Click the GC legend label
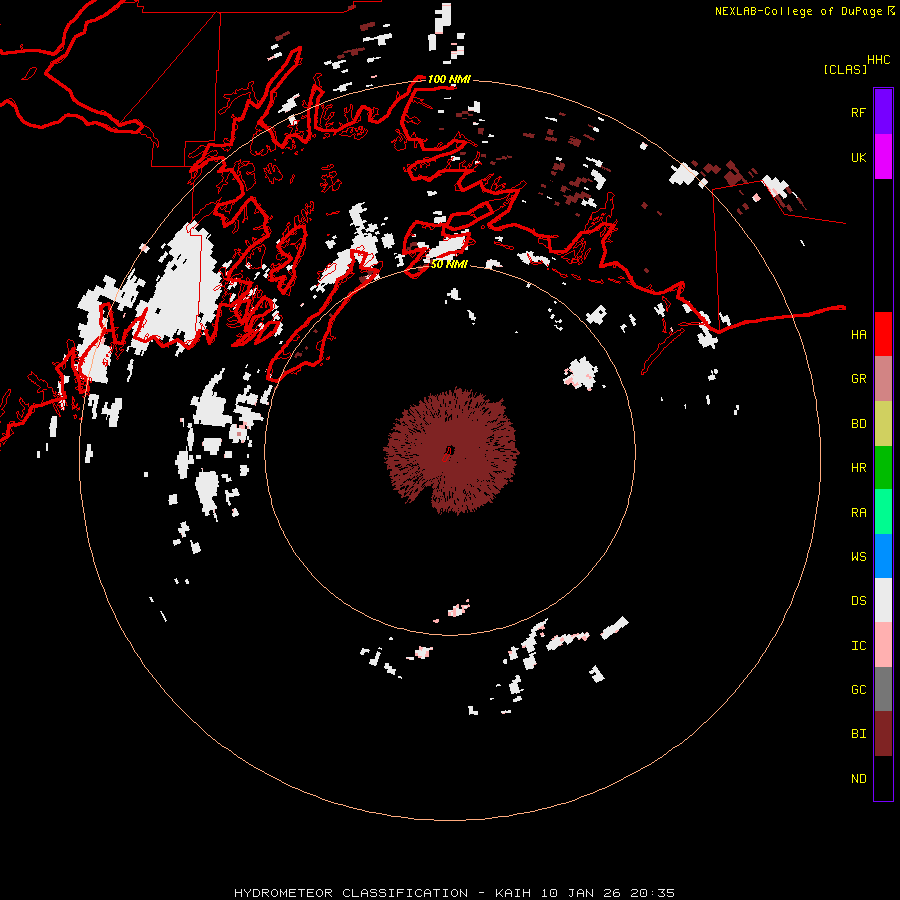Image resolution: width=900 pixels, height=900 pixels. (x=858, y=690)
